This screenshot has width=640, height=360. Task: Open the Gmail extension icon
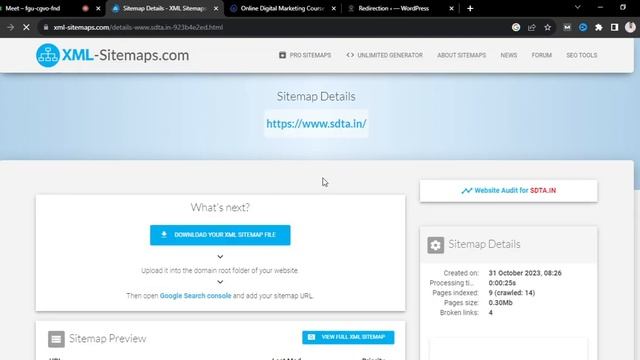pyautogui.click(x=567, y=27)
